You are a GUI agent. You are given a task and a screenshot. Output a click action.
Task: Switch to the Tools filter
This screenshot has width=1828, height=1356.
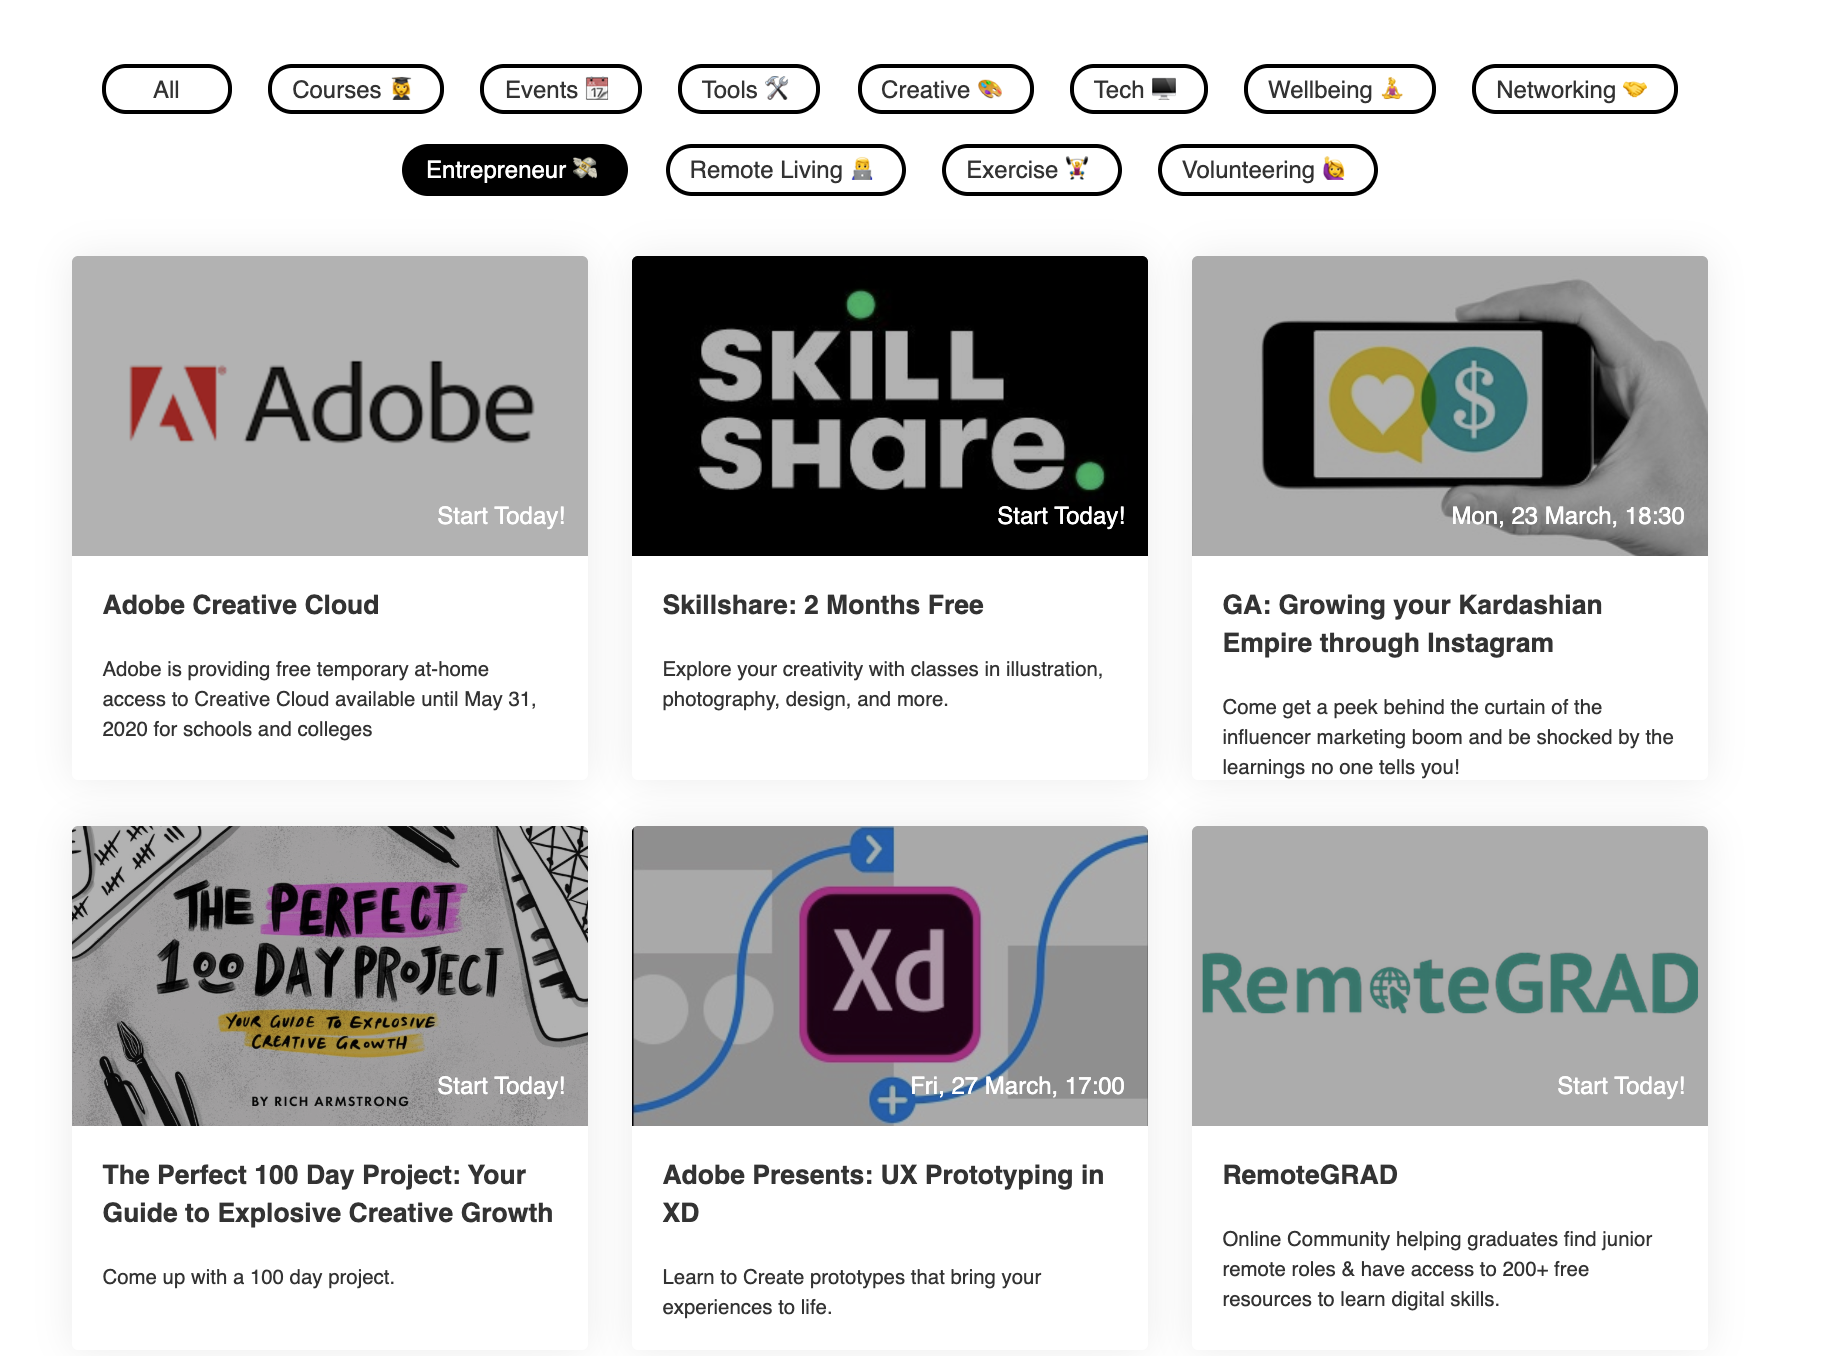(748, 90)
